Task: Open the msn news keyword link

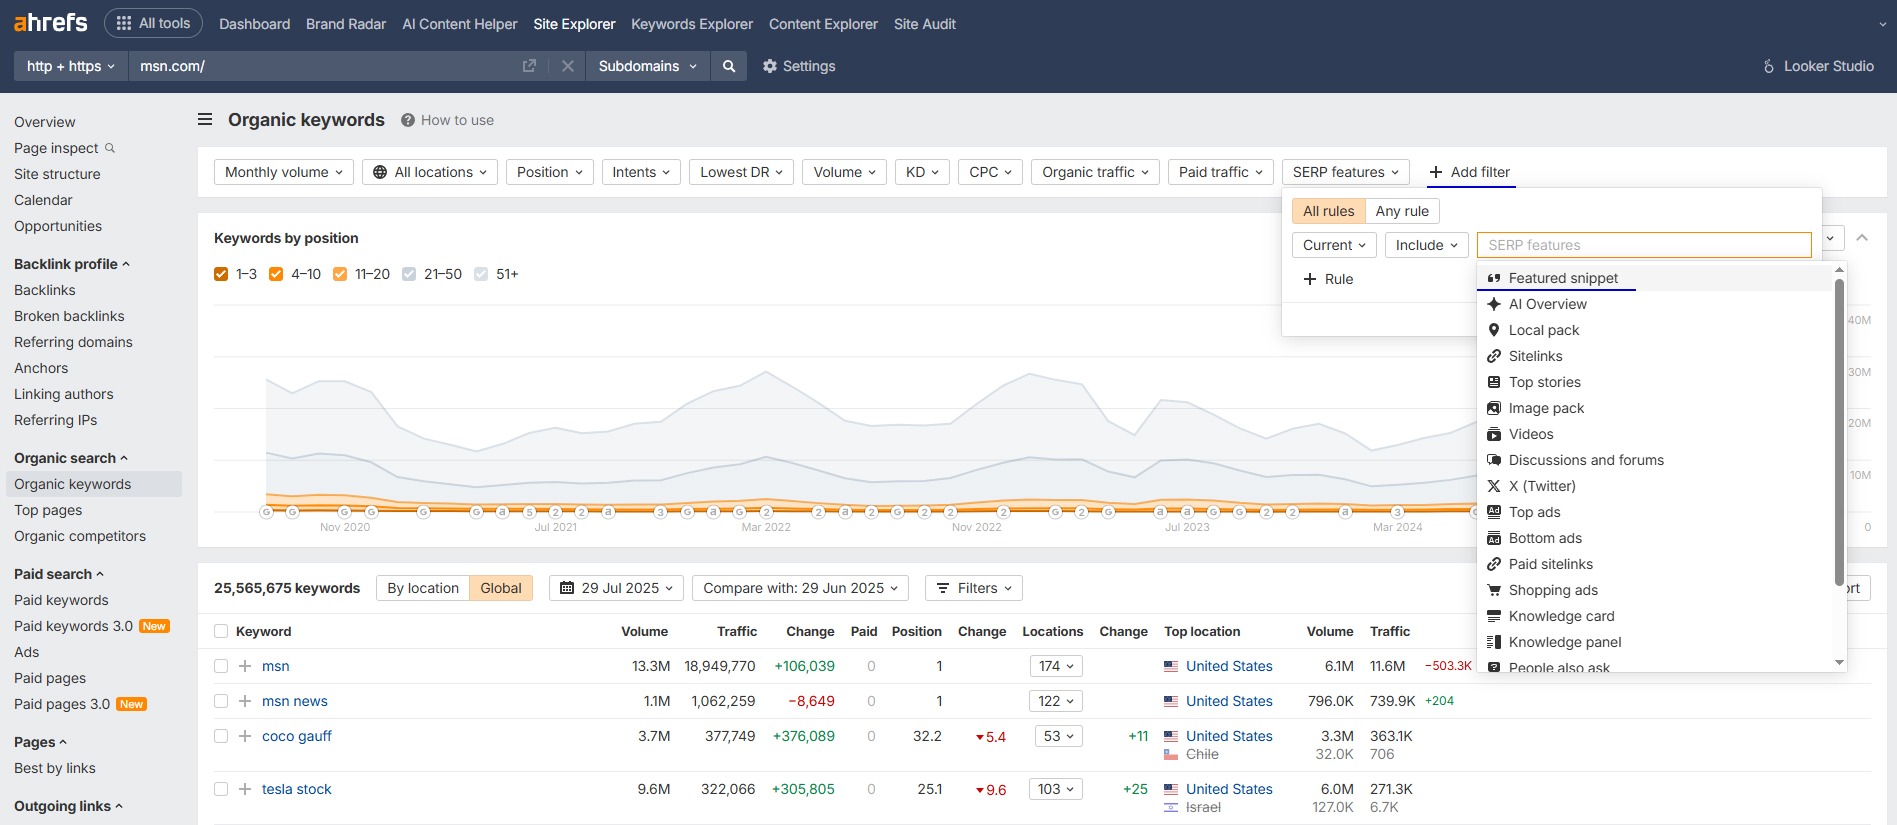Action: [295, 701]
